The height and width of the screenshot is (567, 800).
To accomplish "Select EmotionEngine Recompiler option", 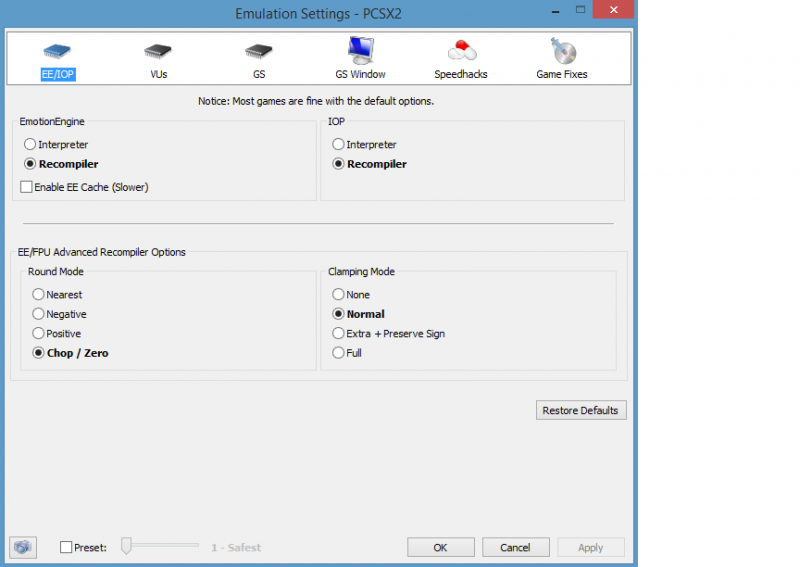I will (x=61, y=164).
